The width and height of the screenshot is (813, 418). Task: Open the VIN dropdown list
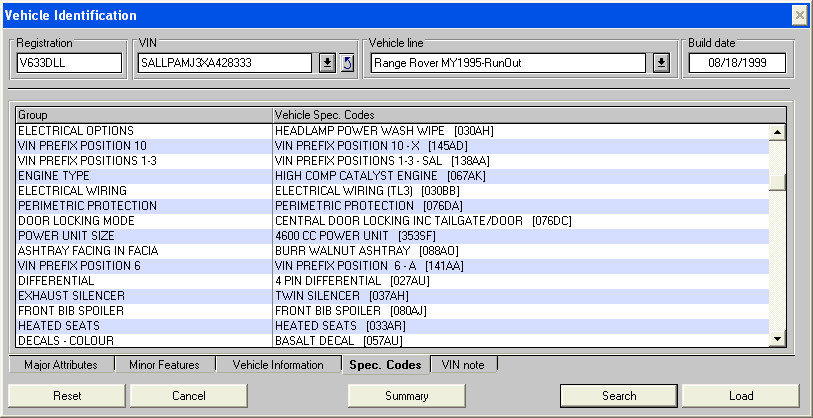coord(327,63)
